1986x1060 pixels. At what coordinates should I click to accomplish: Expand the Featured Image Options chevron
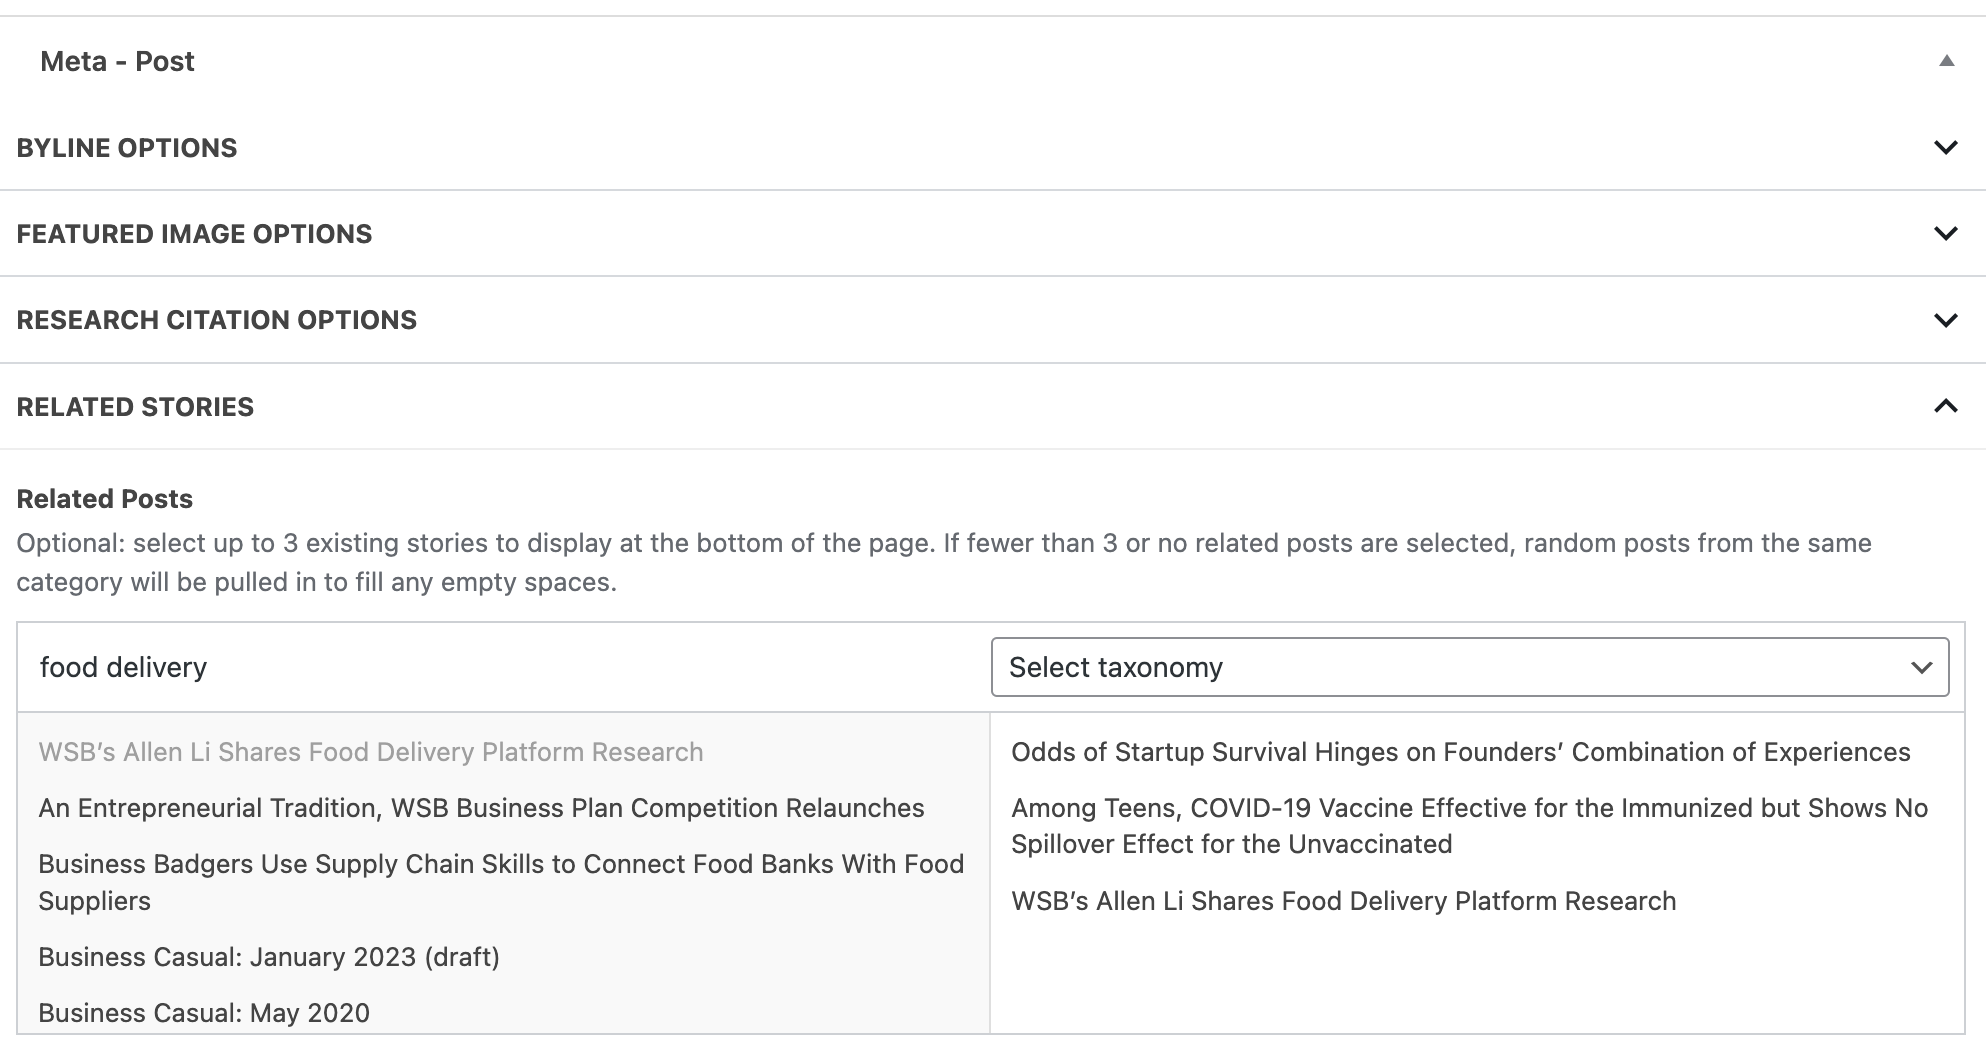pos(1945,234)
